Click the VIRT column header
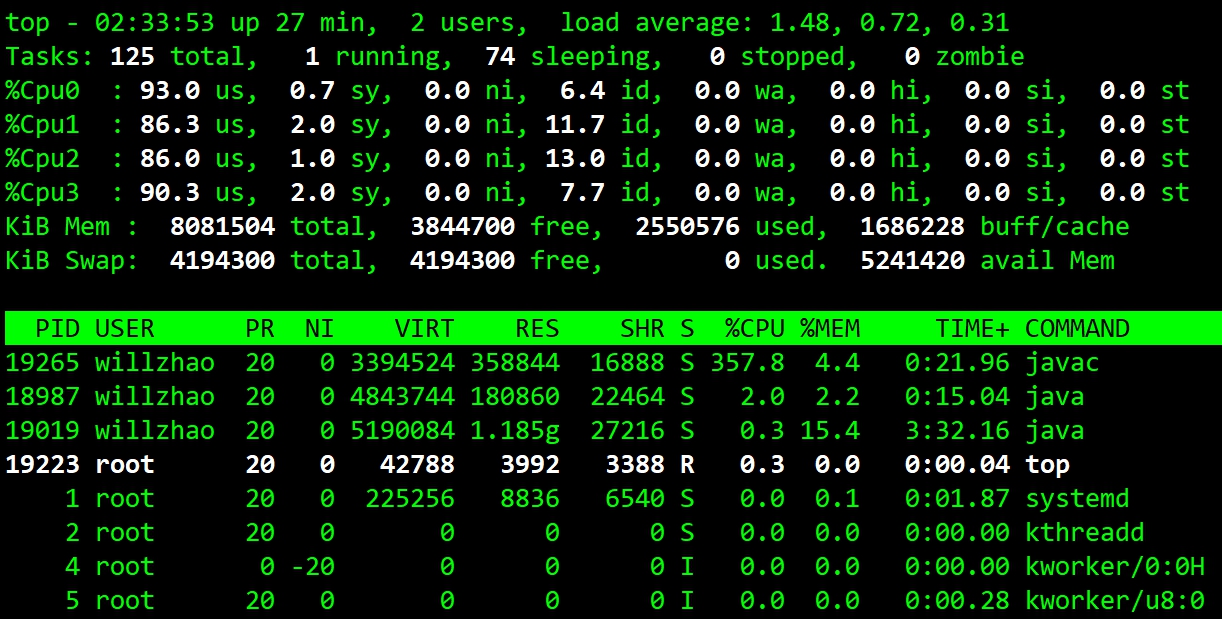This screenshot has height=619, width=1222. (x=425, y=328)
